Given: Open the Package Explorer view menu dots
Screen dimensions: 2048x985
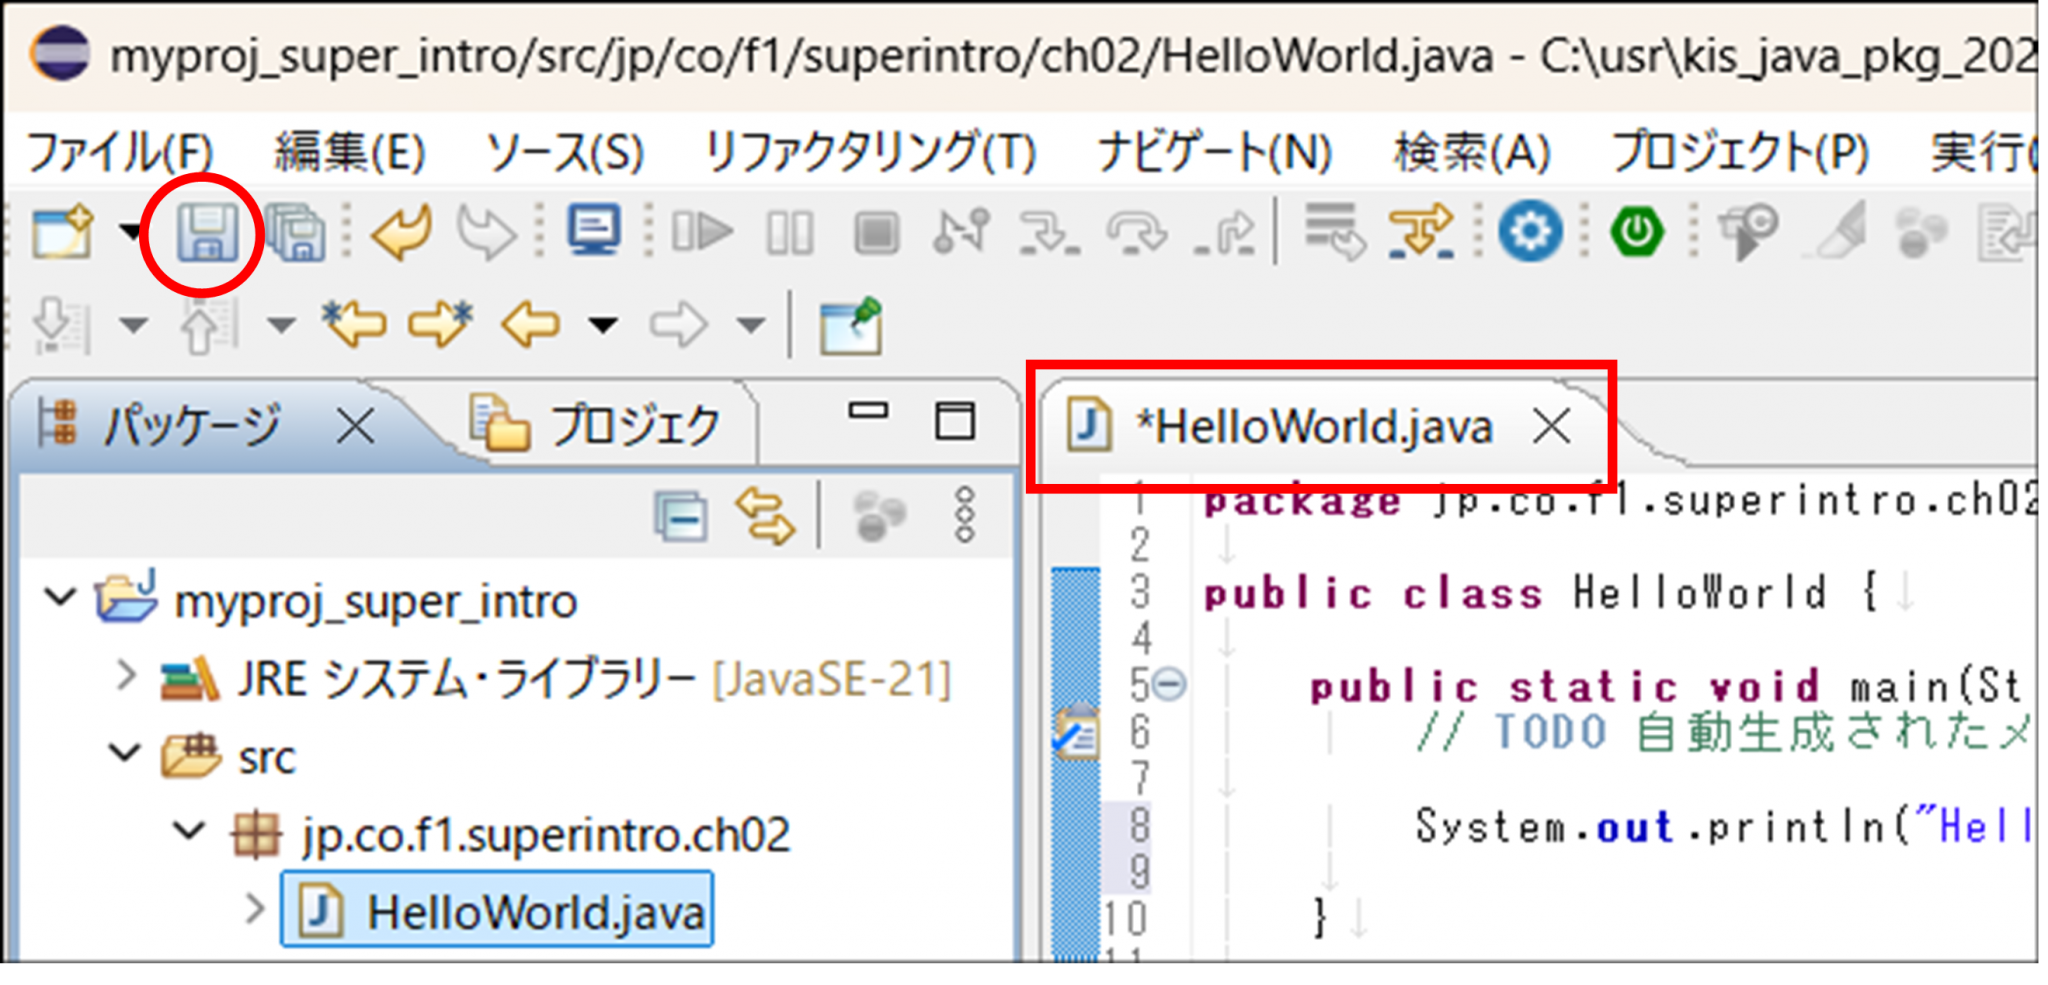Looking at the screenshot, I should pos(964,517).
